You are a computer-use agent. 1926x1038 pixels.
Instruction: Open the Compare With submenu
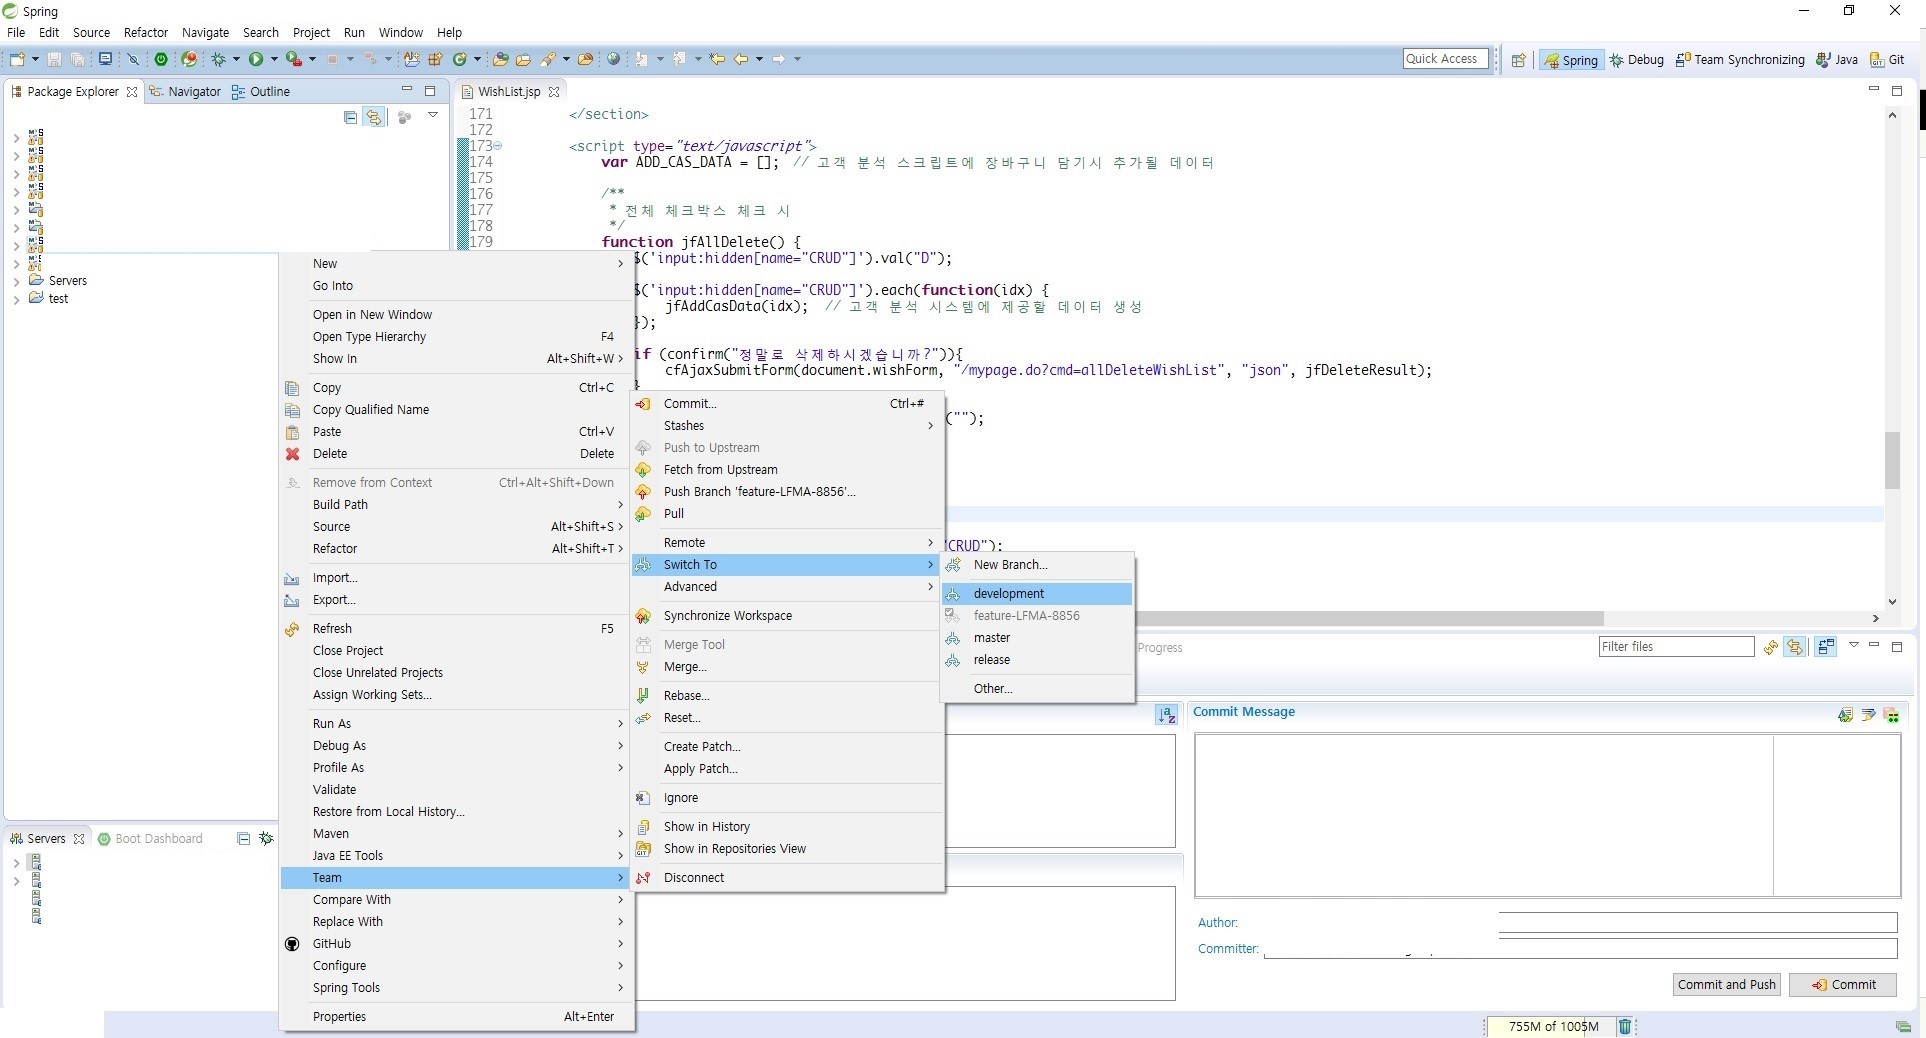point(456,900)
